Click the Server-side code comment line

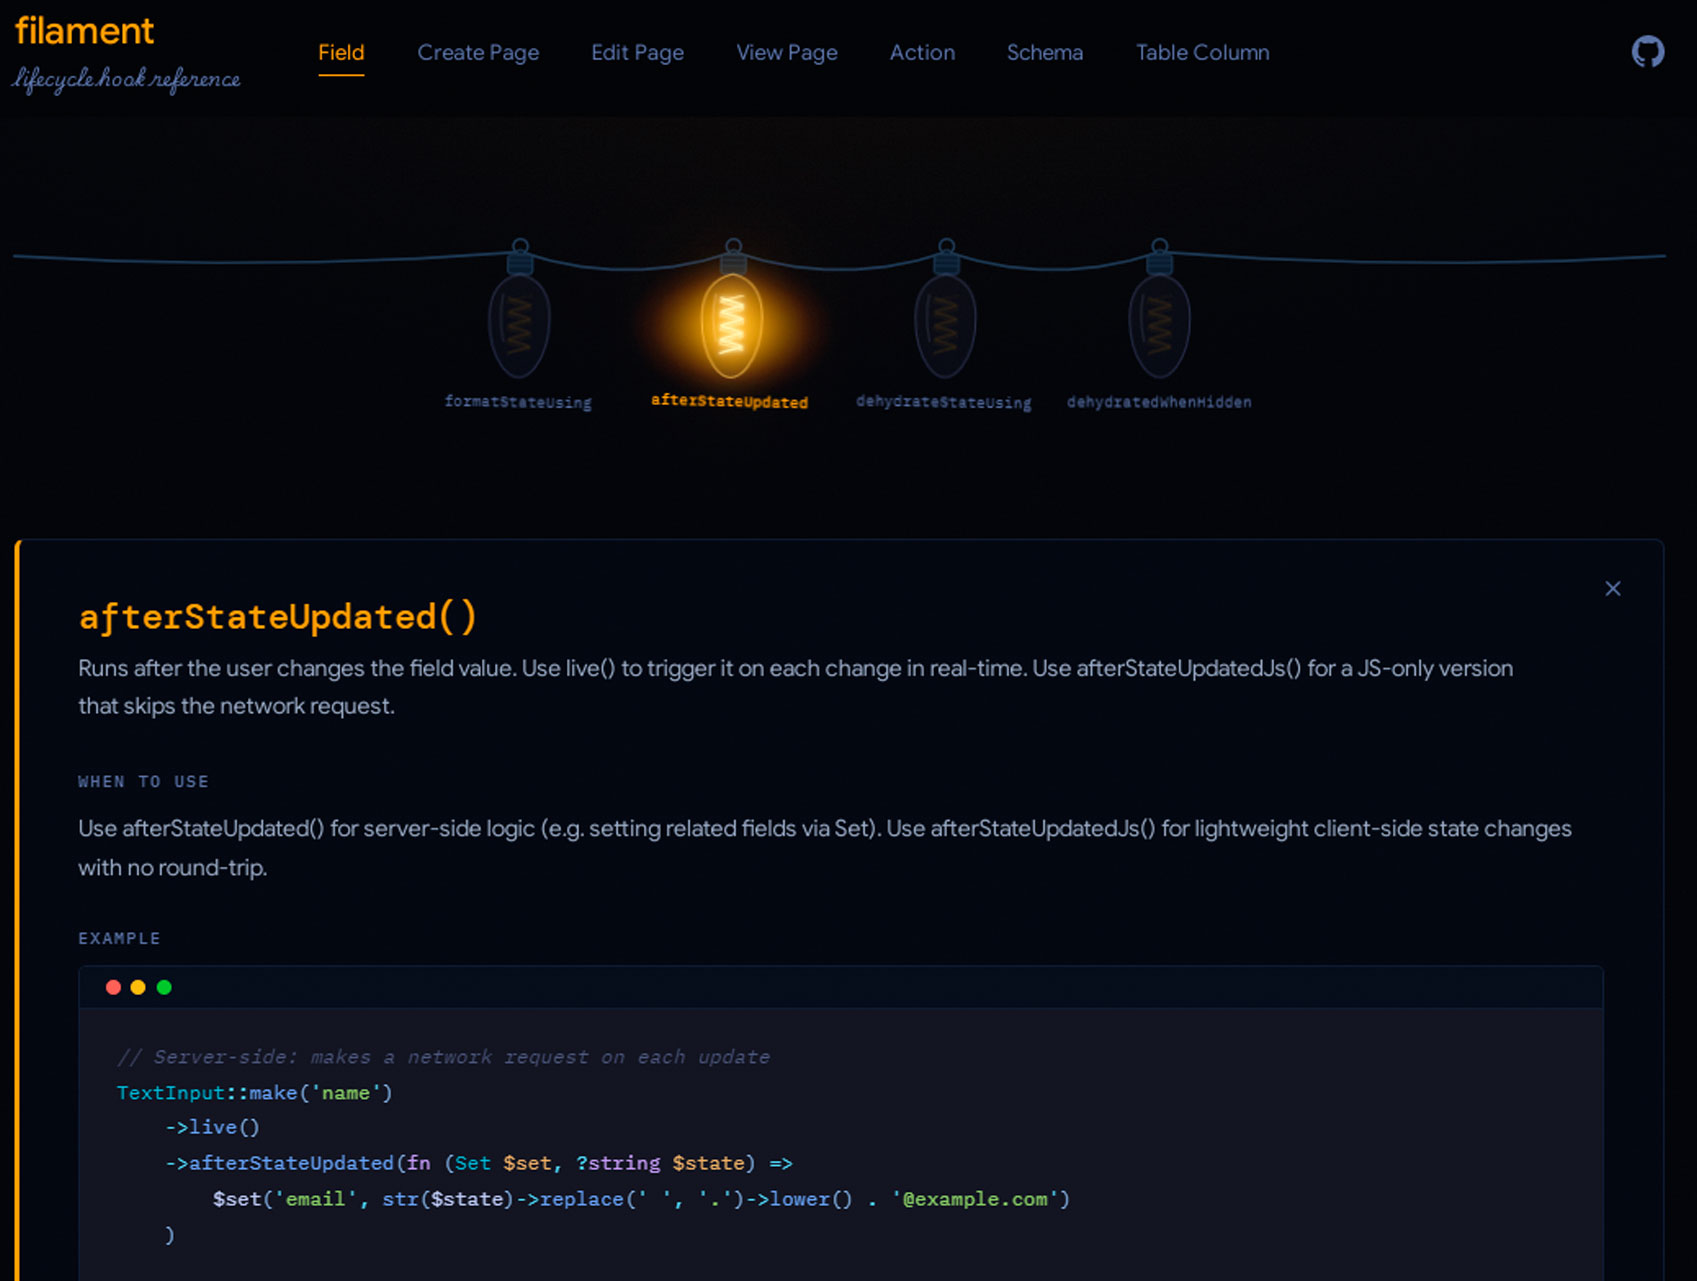(443, 1056)
